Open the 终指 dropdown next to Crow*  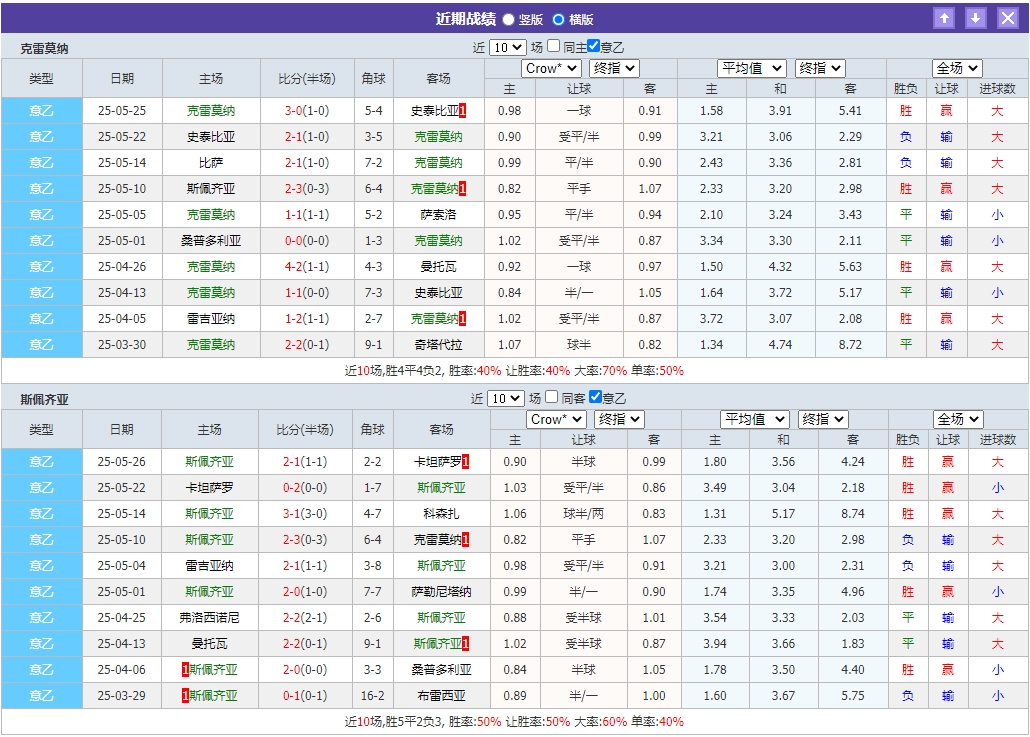612,68
